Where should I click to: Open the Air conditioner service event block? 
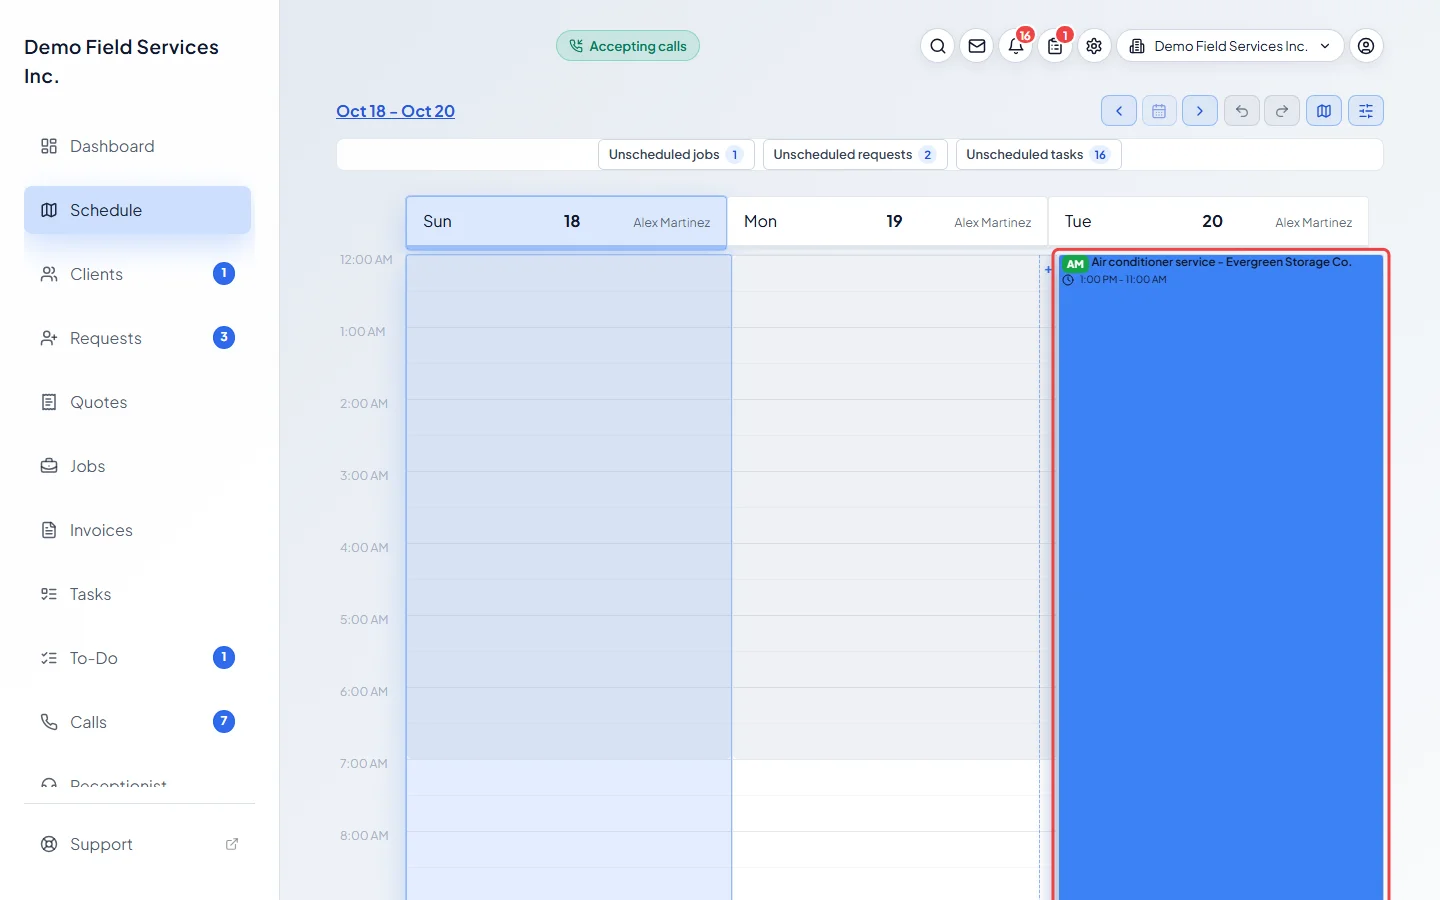[x=1220, y=575]
